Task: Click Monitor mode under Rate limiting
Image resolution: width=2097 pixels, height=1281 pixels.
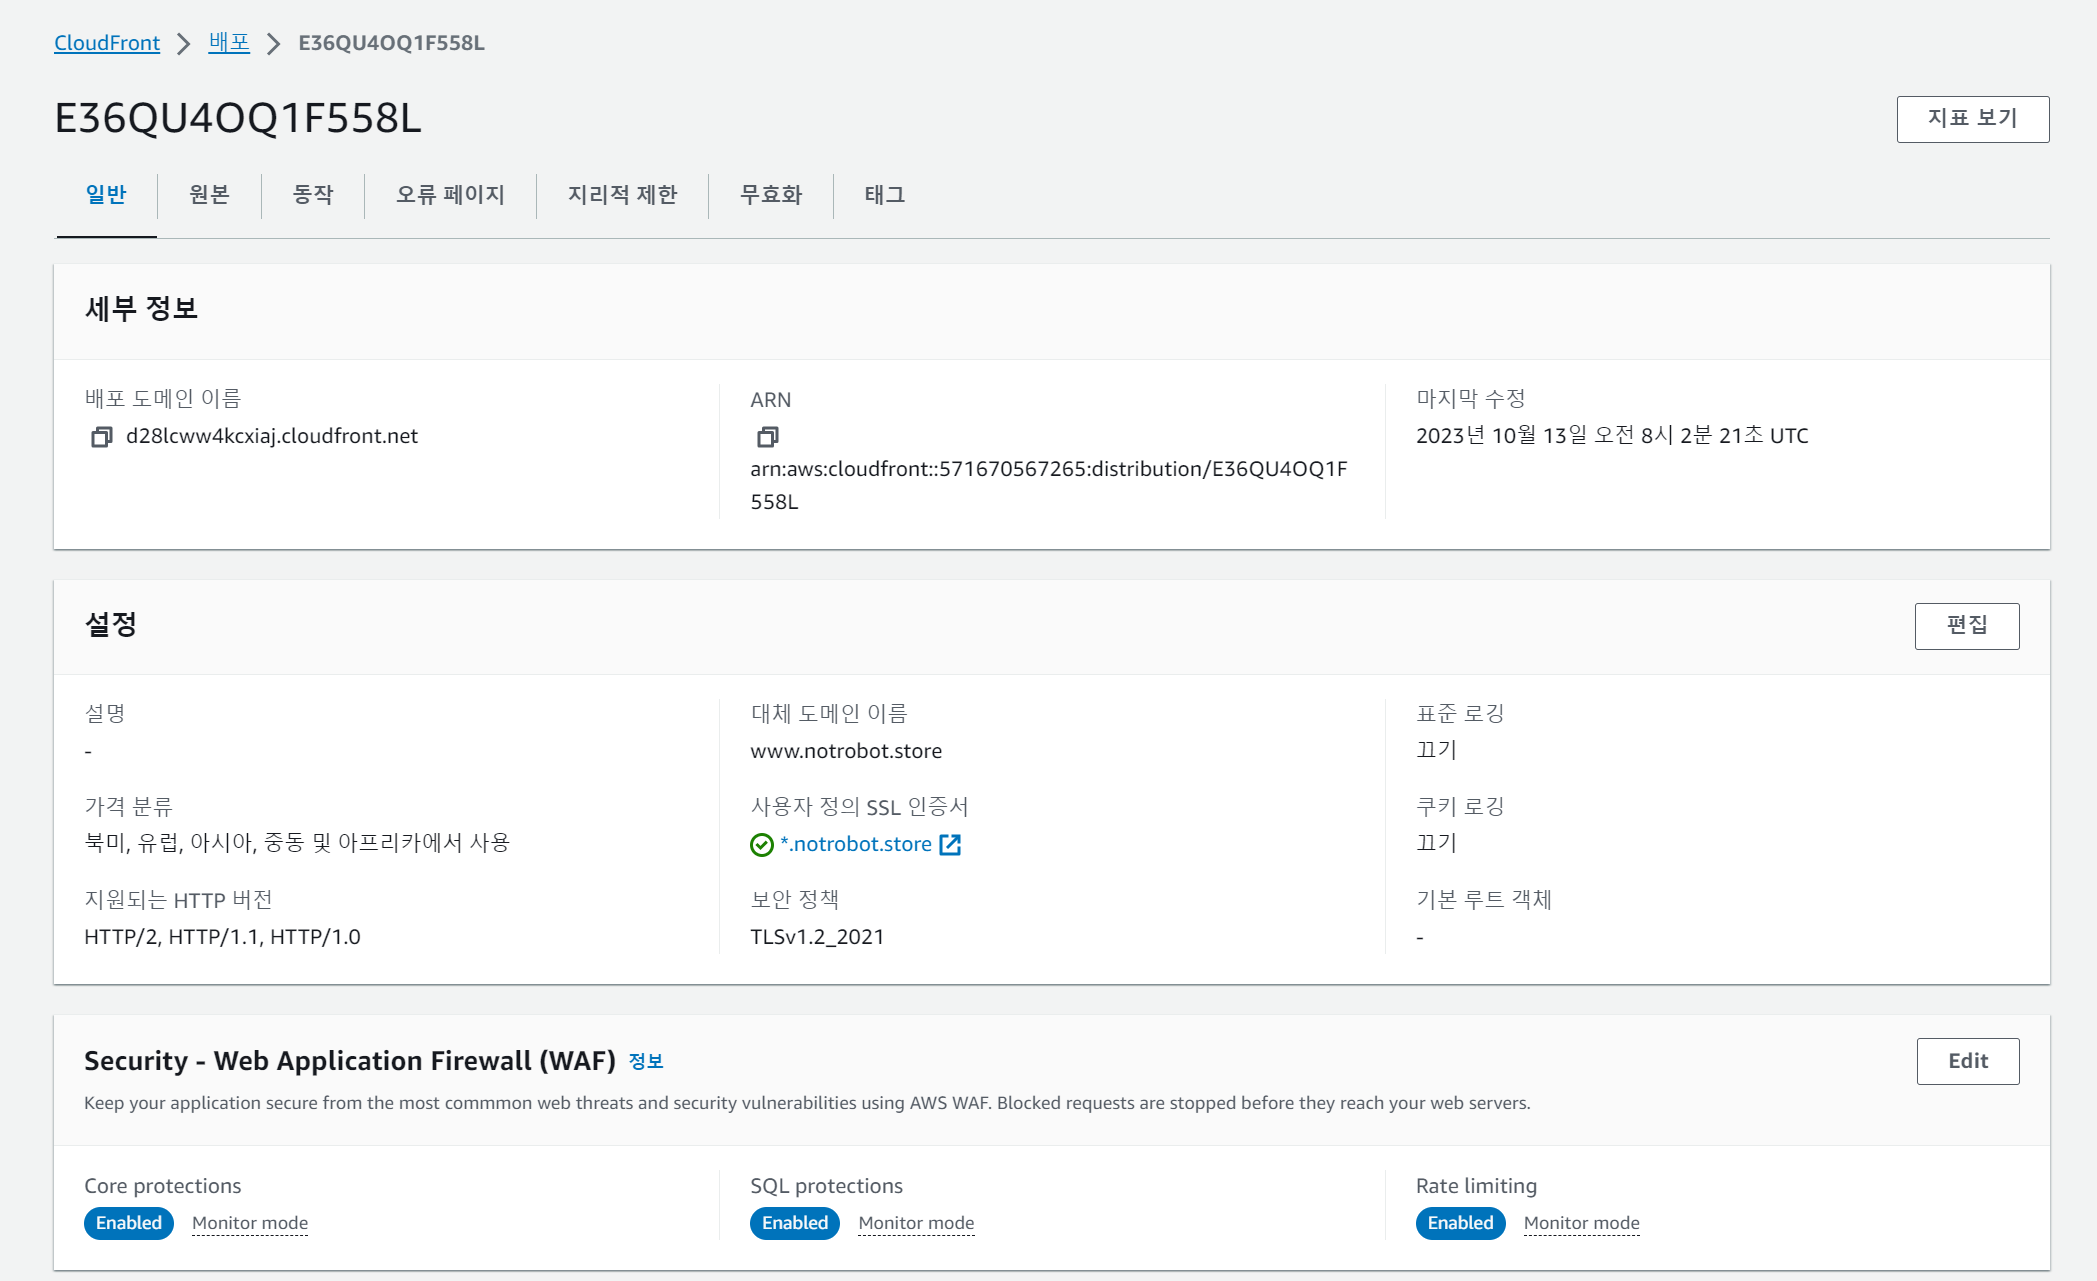Action: [x=1581, y=1223]
